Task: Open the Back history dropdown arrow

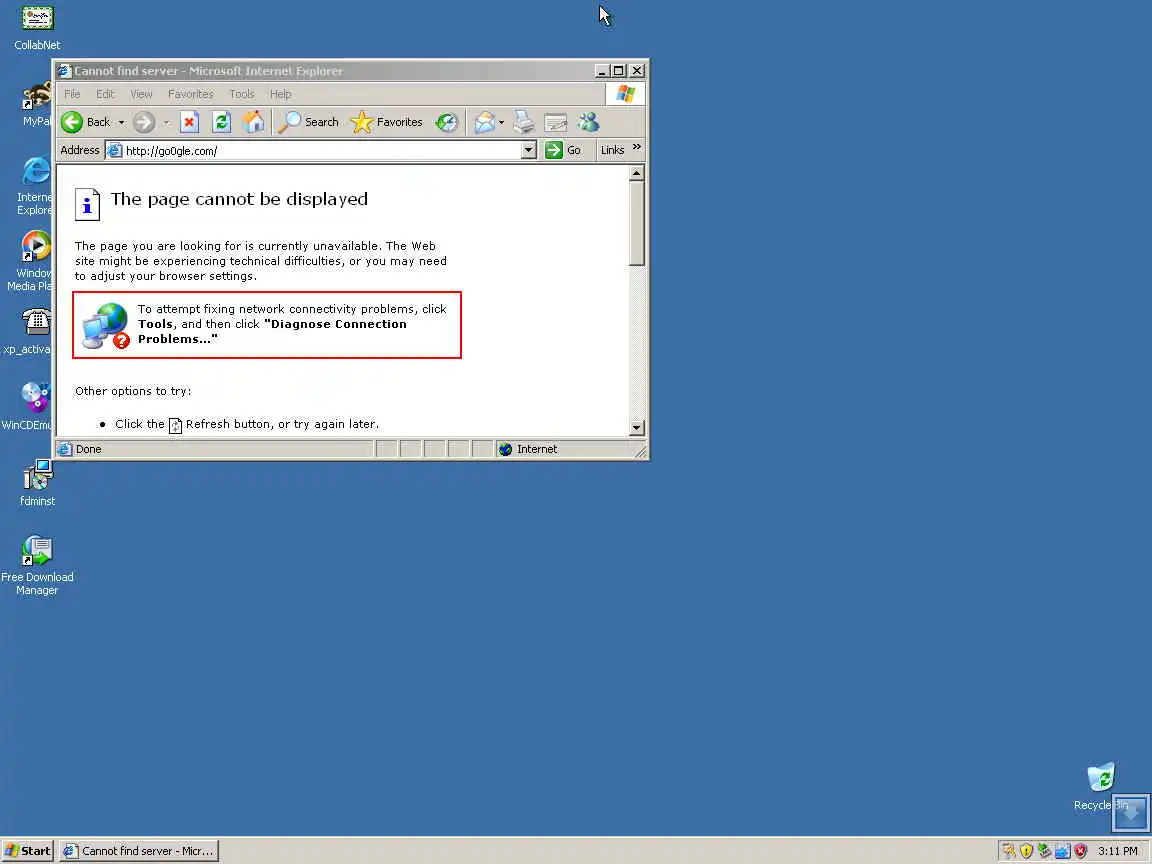Action: pyautogui.click(x=121, y=123)
